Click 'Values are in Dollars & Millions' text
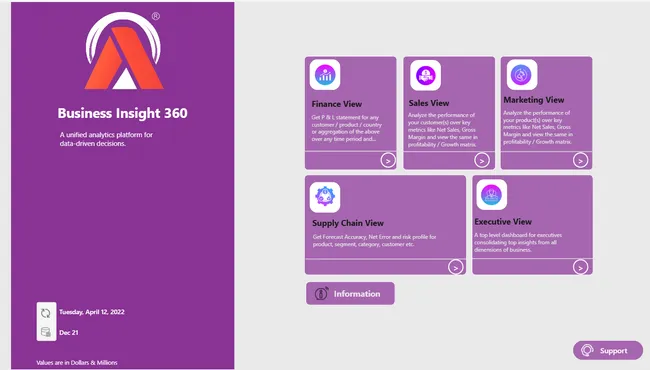This screenshot has width=650, height=370. click(x=77, y=363)
